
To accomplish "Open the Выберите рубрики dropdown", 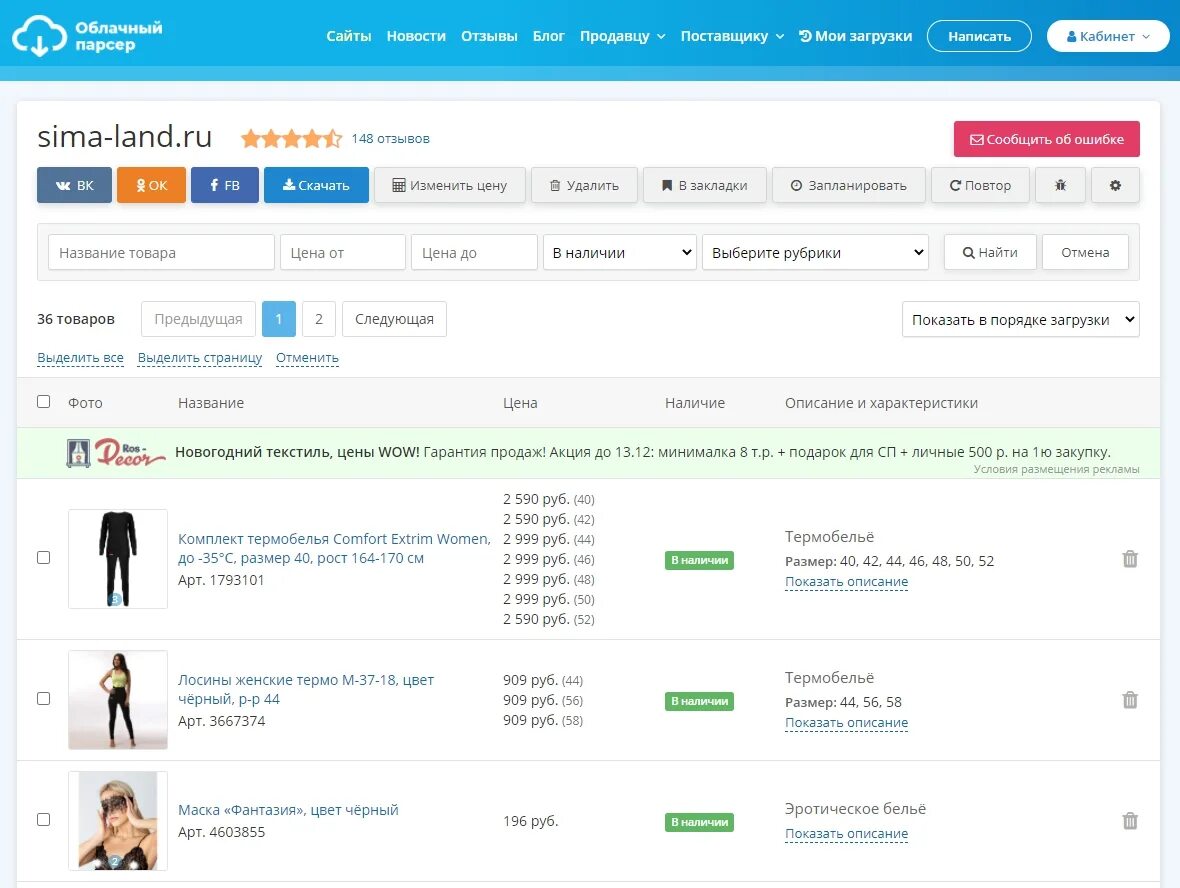I will (x=815, y=252).
